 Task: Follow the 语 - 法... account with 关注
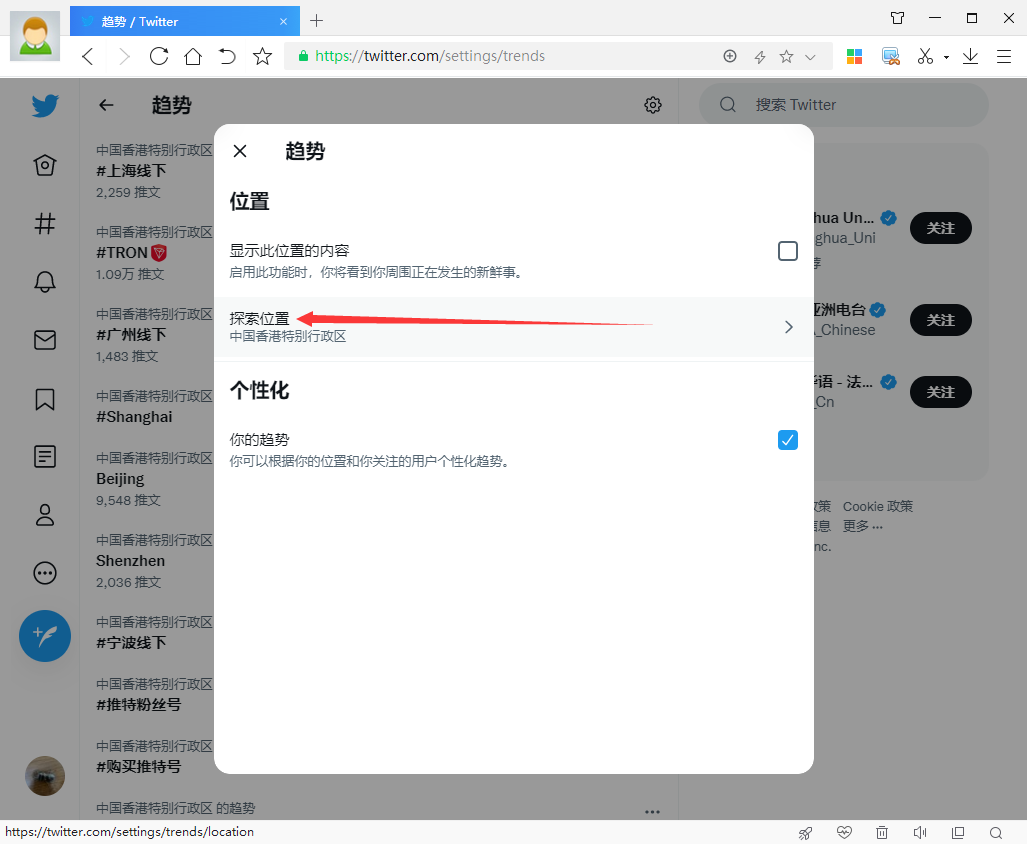point(941,392)
